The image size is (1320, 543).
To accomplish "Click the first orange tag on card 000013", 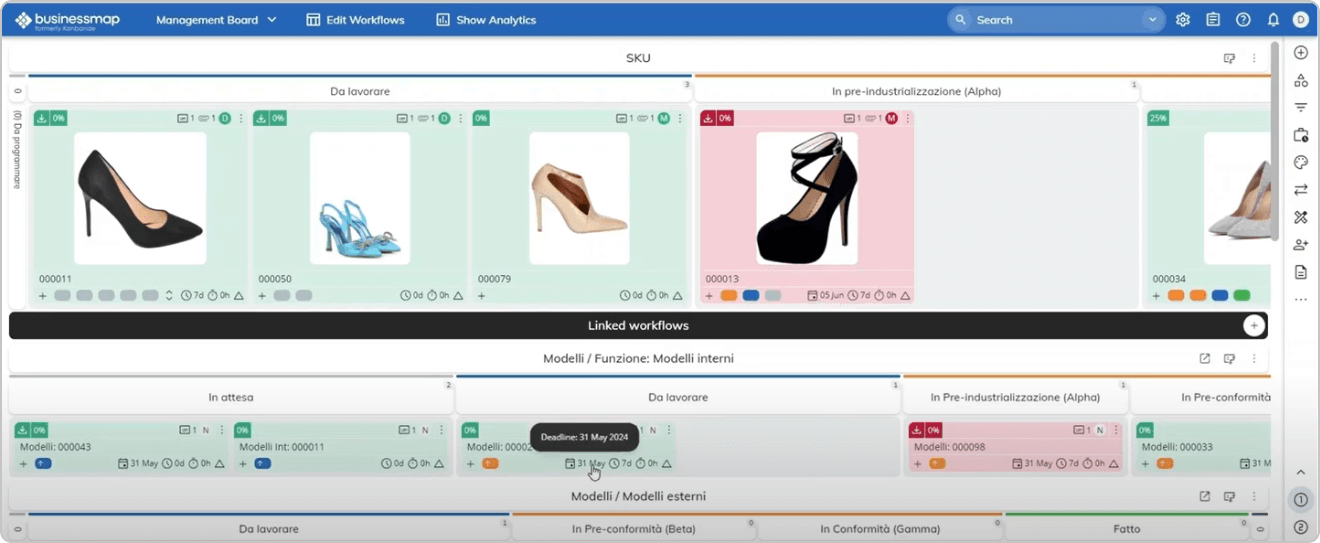I will (x=729, y=296).
